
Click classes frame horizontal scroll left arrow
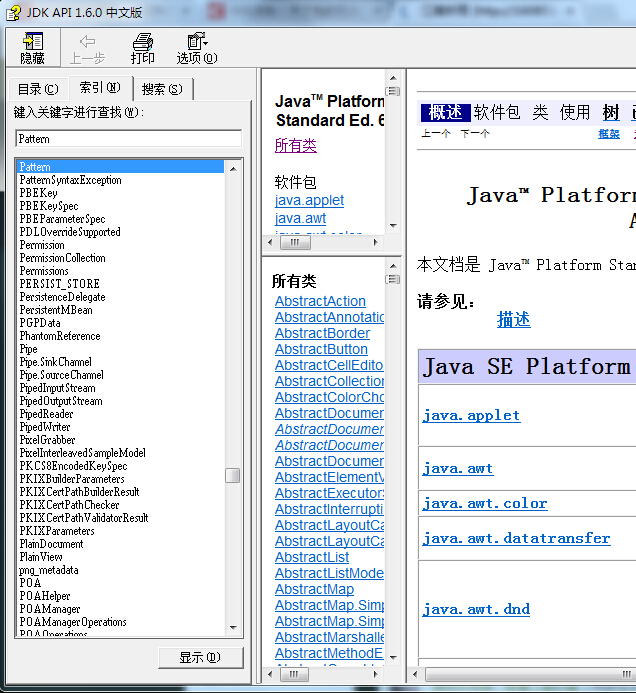click(270, 674)
